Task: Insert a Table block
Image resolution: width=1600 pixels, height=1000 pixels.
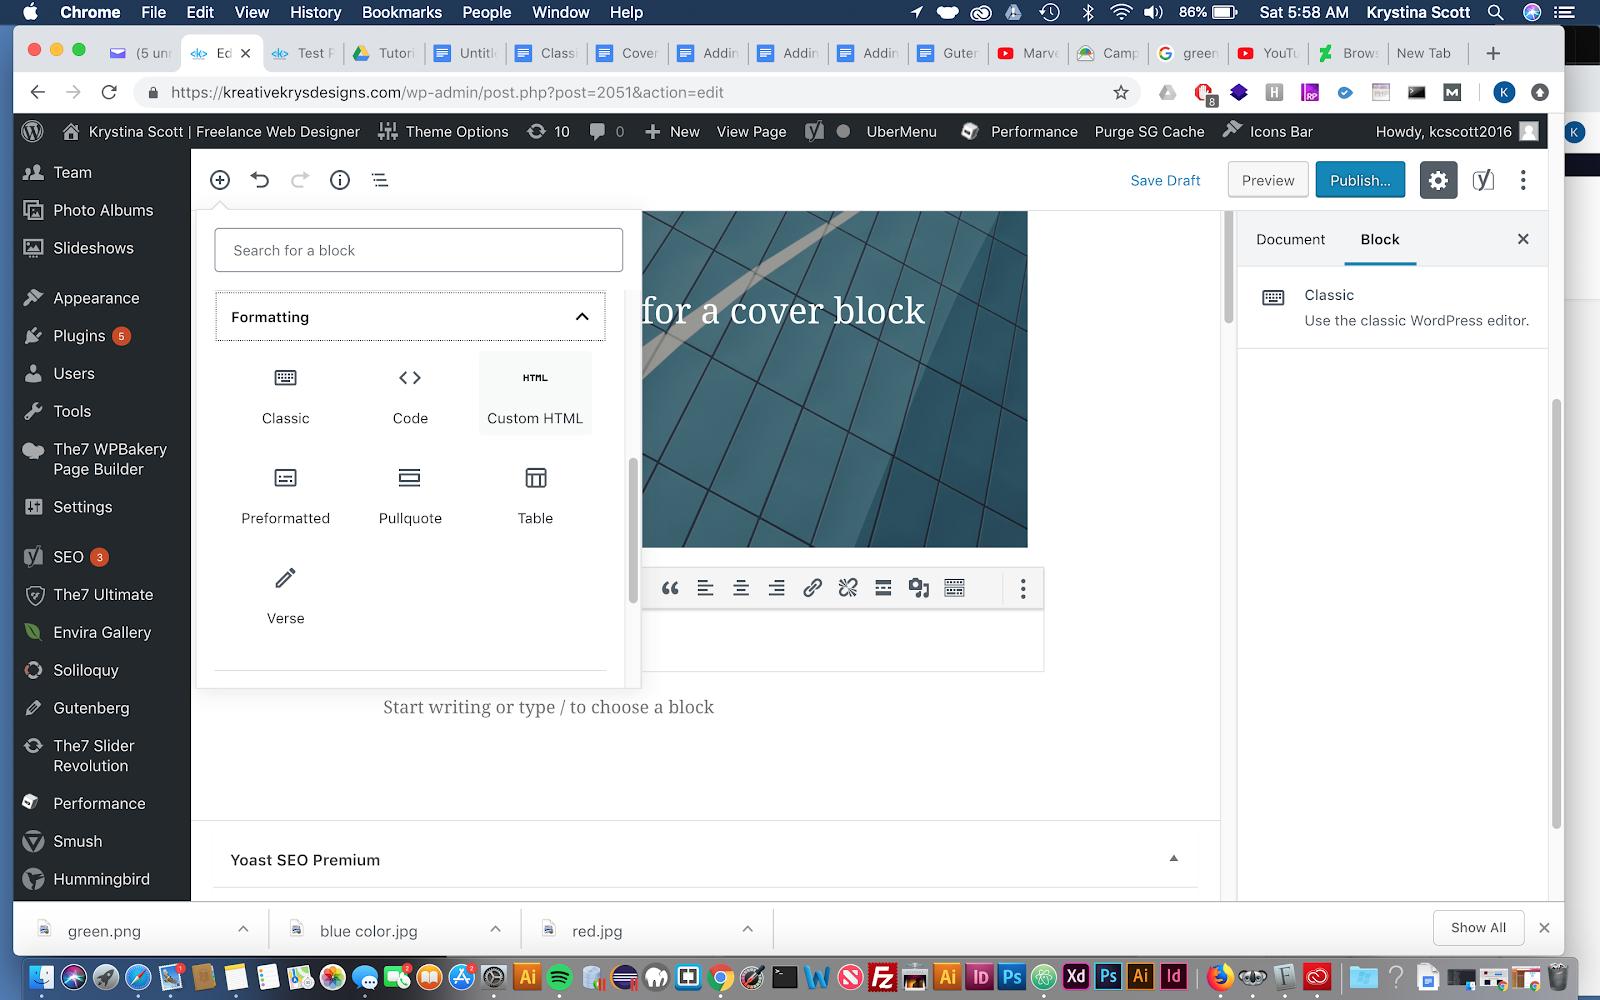Action: tap(535, 493)
